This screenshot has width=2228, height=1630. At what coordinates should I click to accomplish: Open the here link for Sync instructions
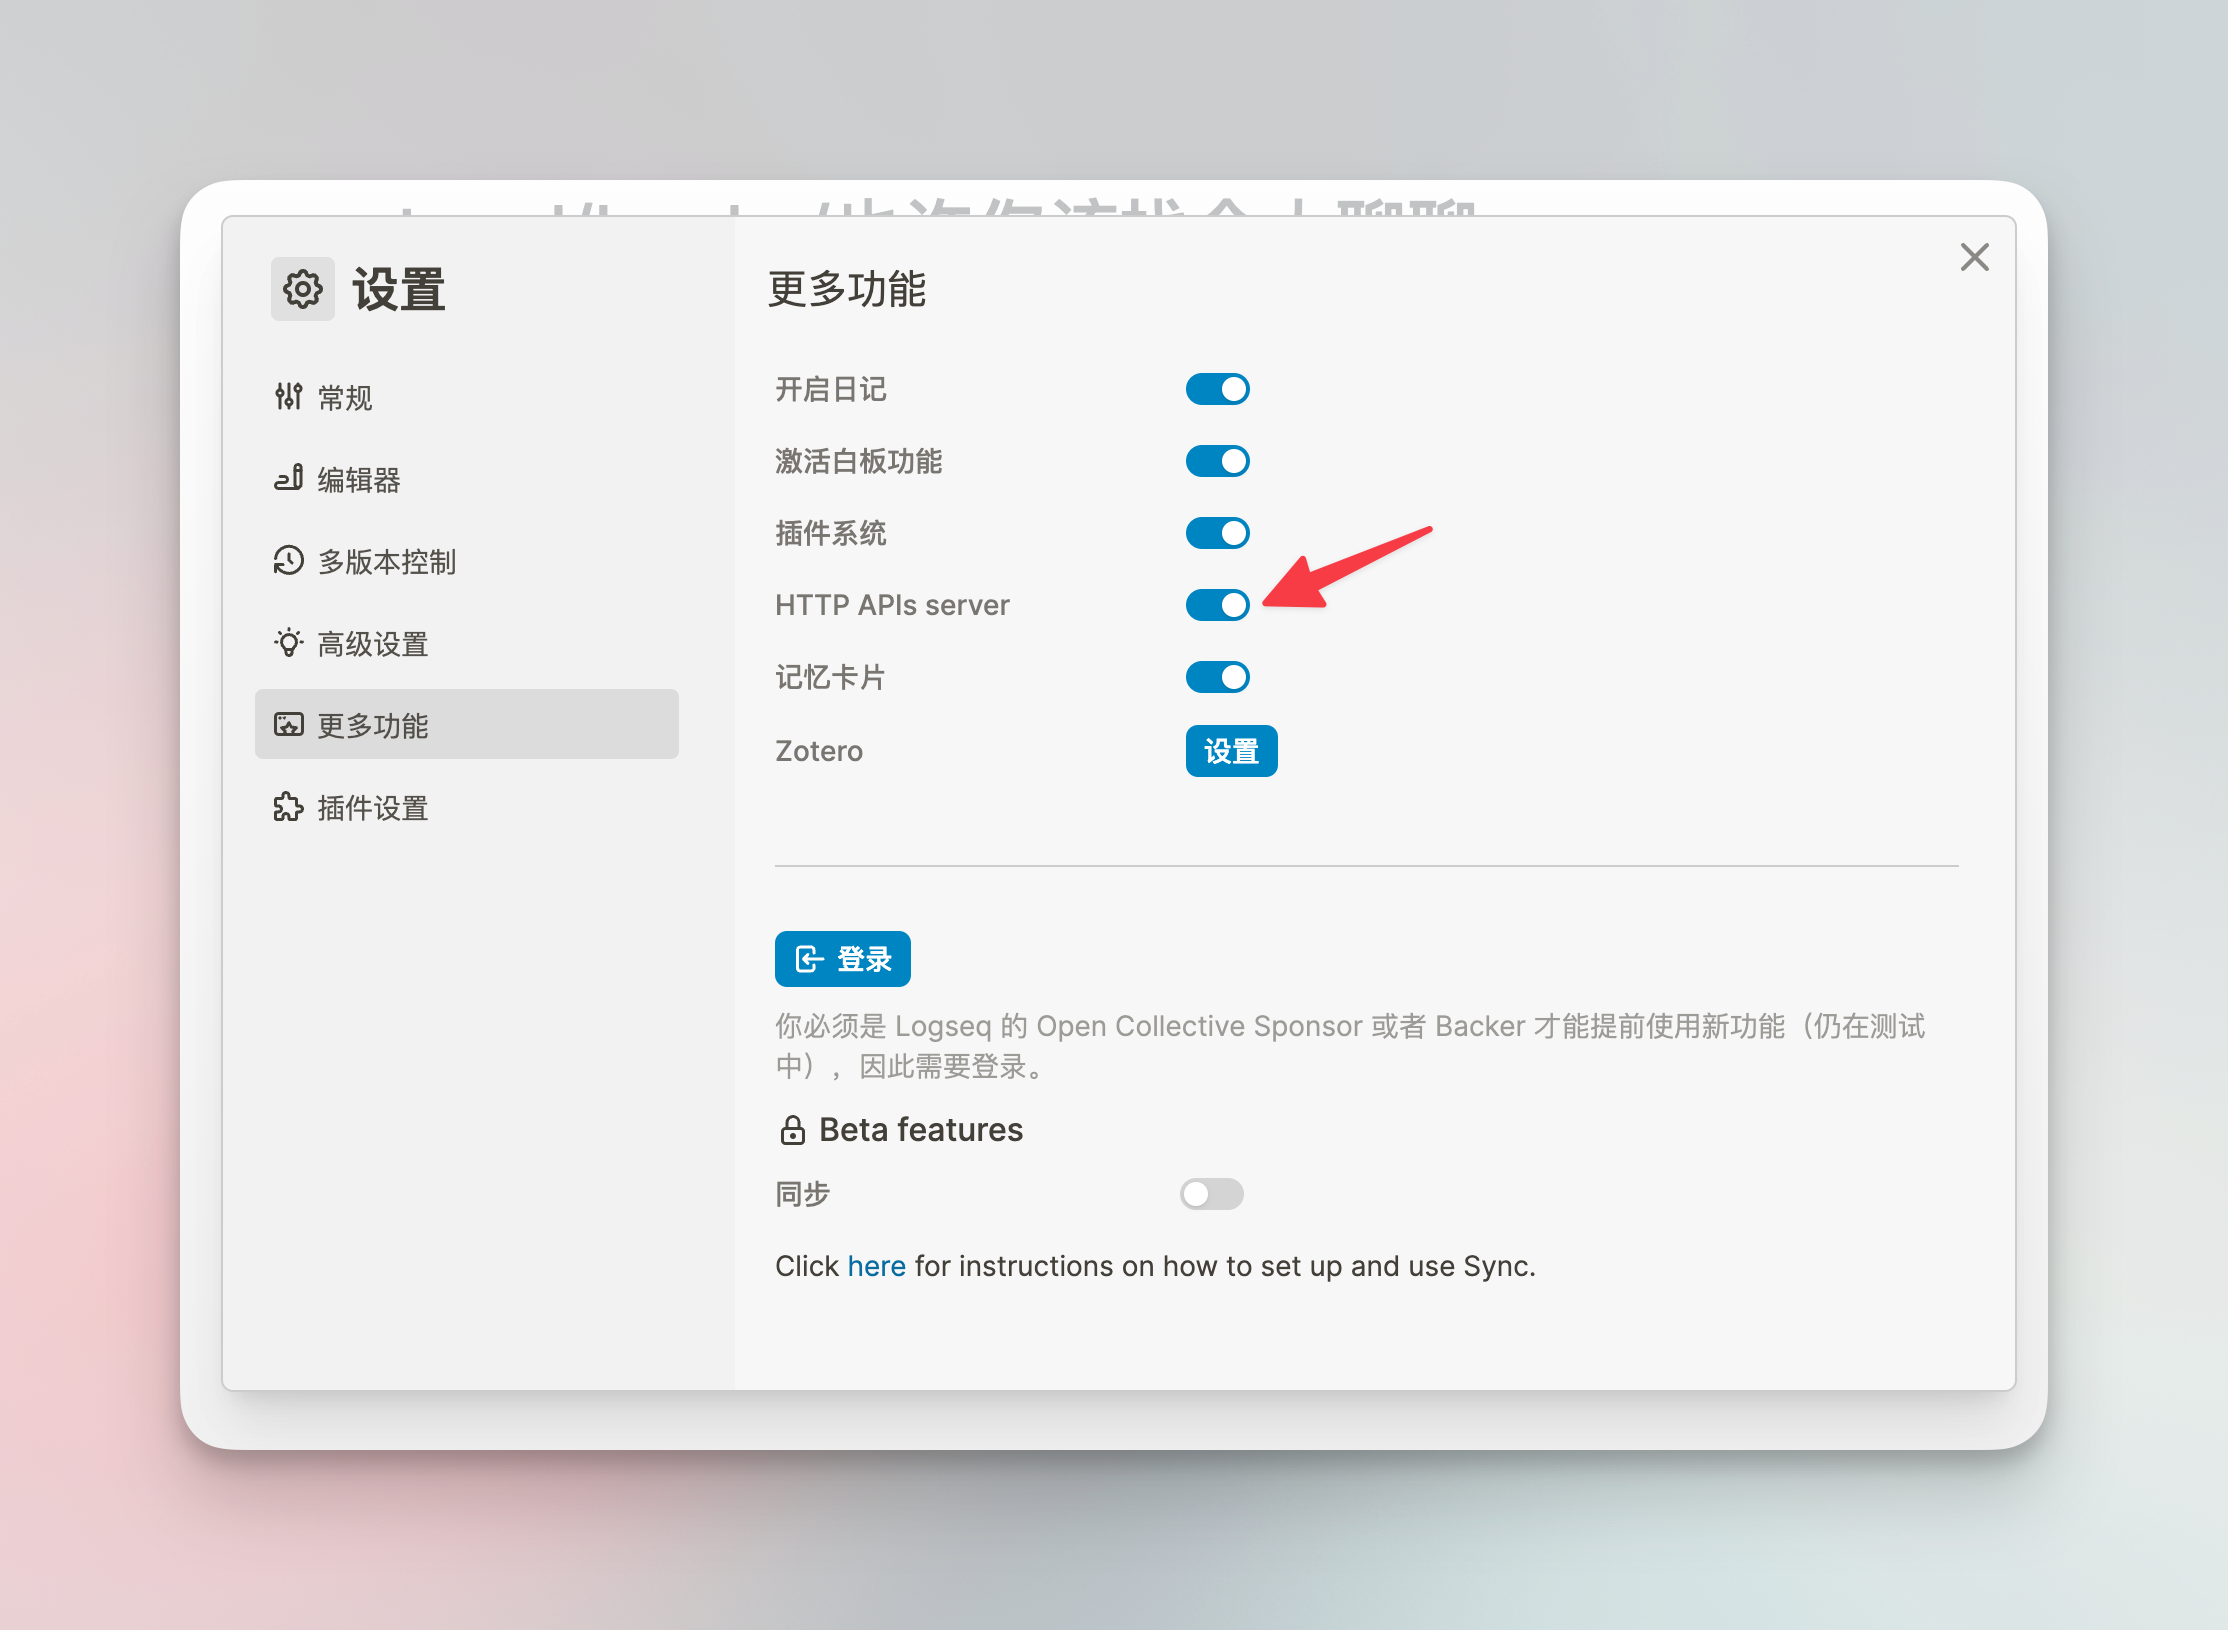click(x=875, y=1265)
